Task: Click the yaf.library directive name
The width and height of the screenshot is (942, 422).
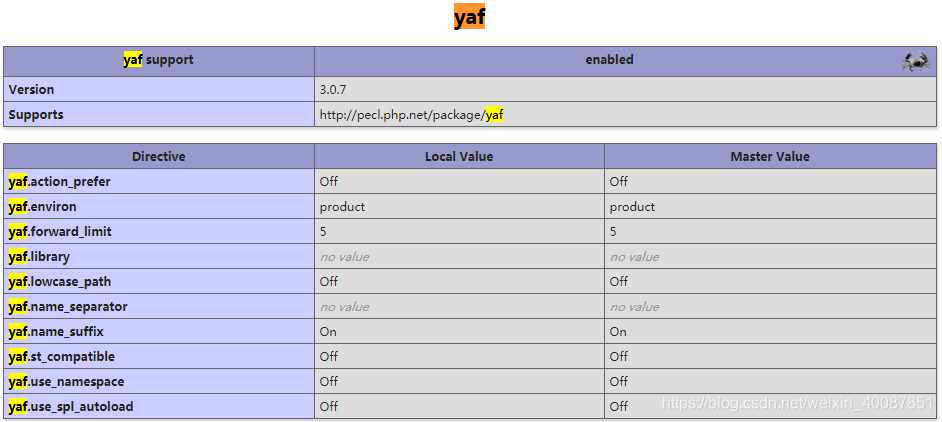Action: pos(40,257)
